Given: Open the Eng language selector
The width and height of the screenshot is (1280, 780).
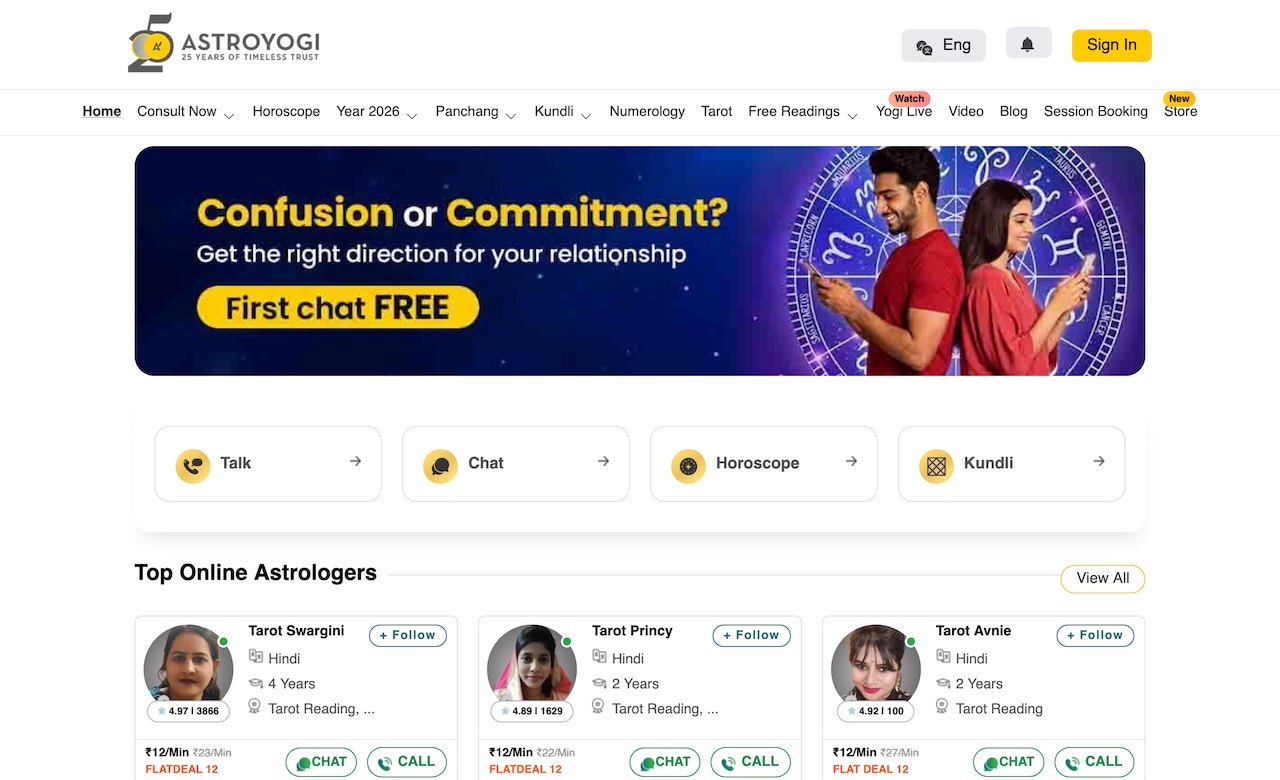Looking at the screenshot, I should point(943,45).
